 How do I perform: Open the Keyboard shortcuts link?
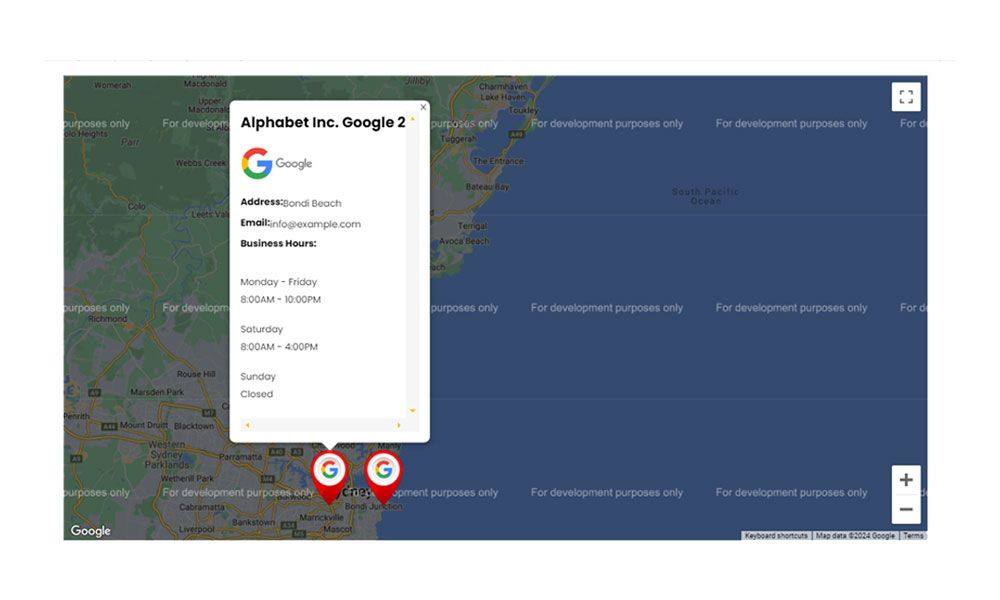click(775, 536)
